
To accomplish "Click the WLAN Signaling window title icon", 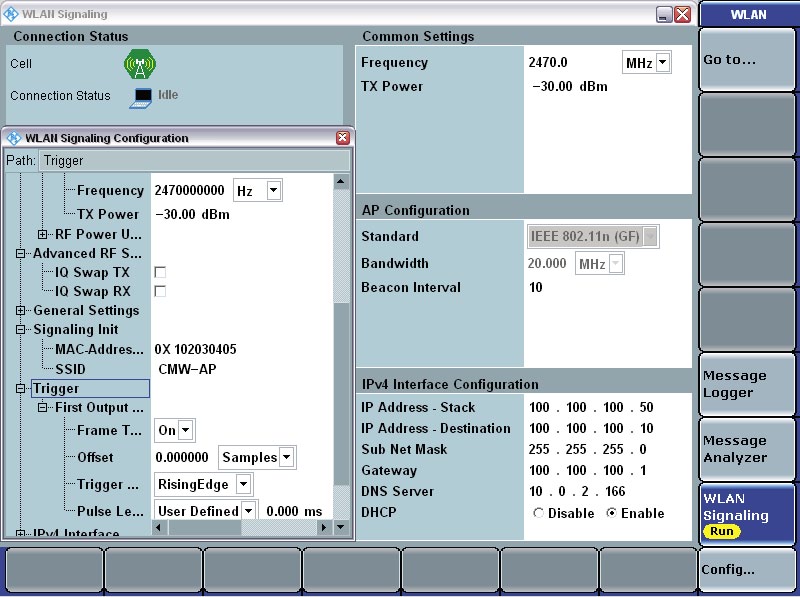I will (x=11, y=14).
